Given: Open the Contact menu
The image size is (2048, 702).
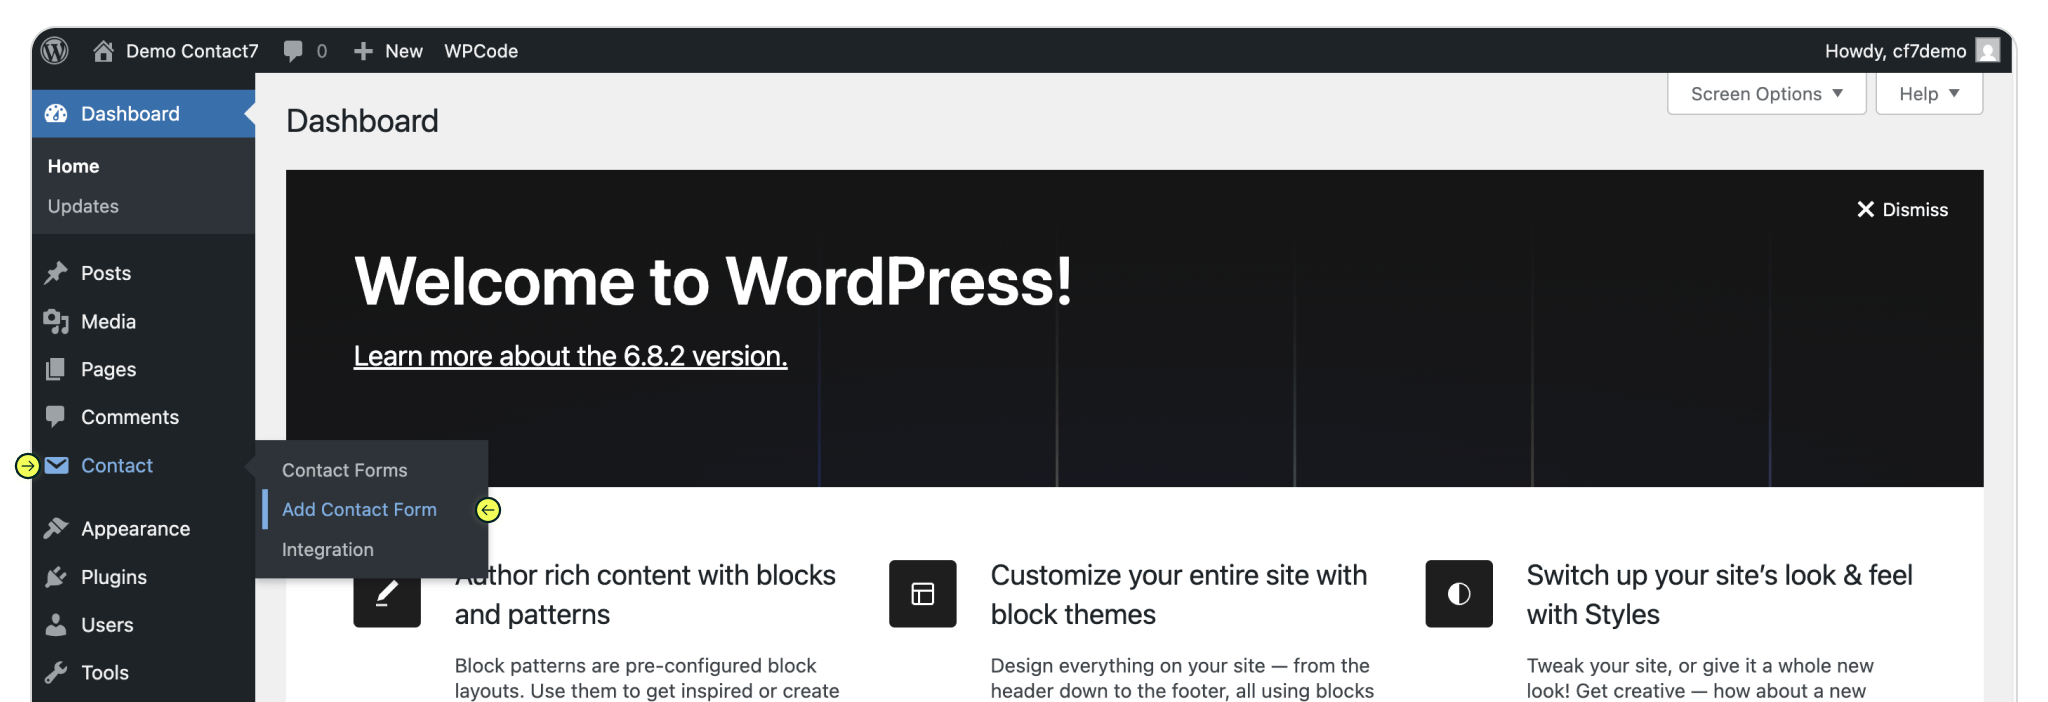Looking at the screenshot, I should 143,465.
